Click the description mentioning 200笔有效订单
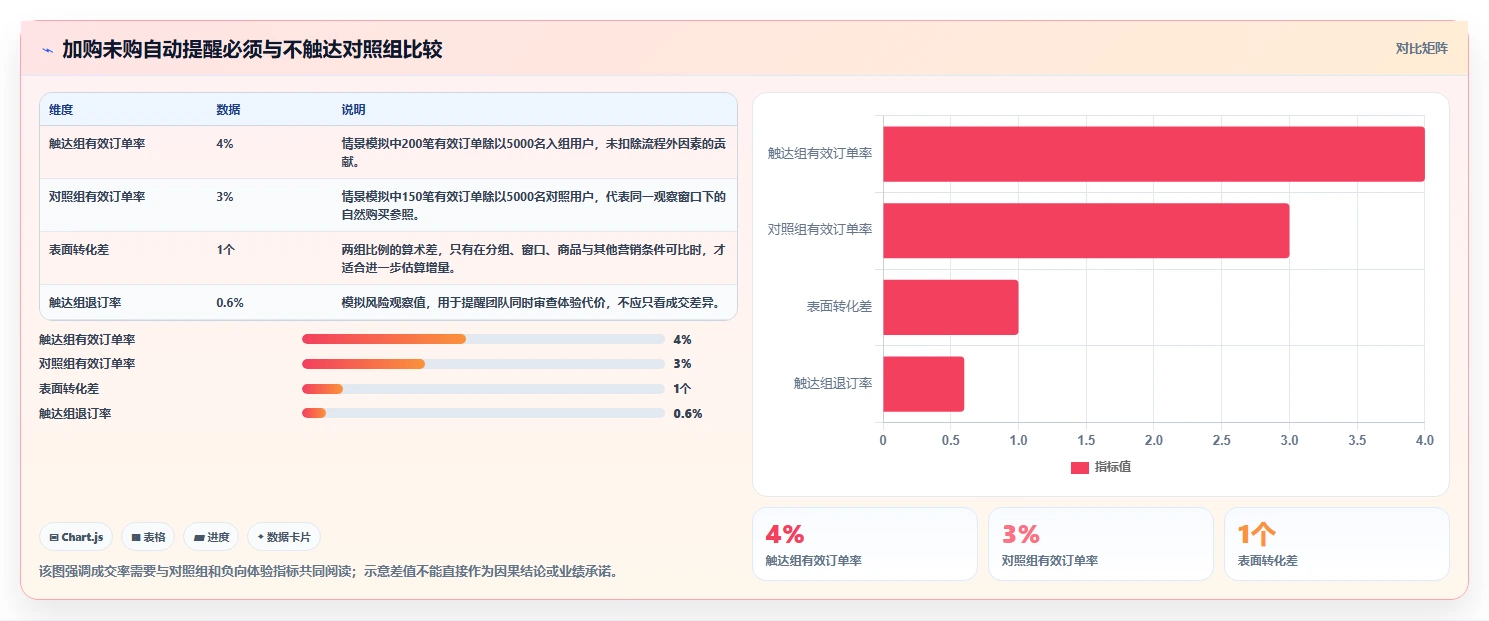This screenshot has width=1489, height=621. [x=533, y=152]
